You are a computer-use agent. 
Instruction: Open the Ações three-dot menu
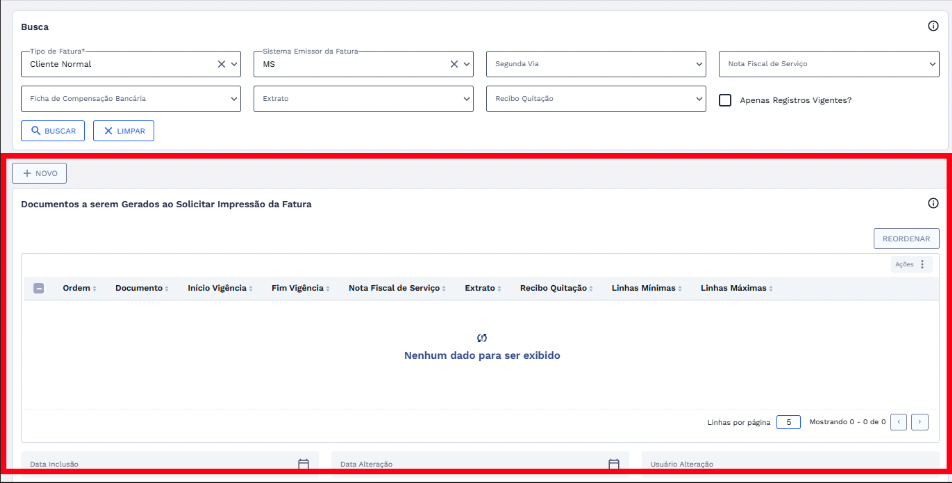[x=922, y=265]
